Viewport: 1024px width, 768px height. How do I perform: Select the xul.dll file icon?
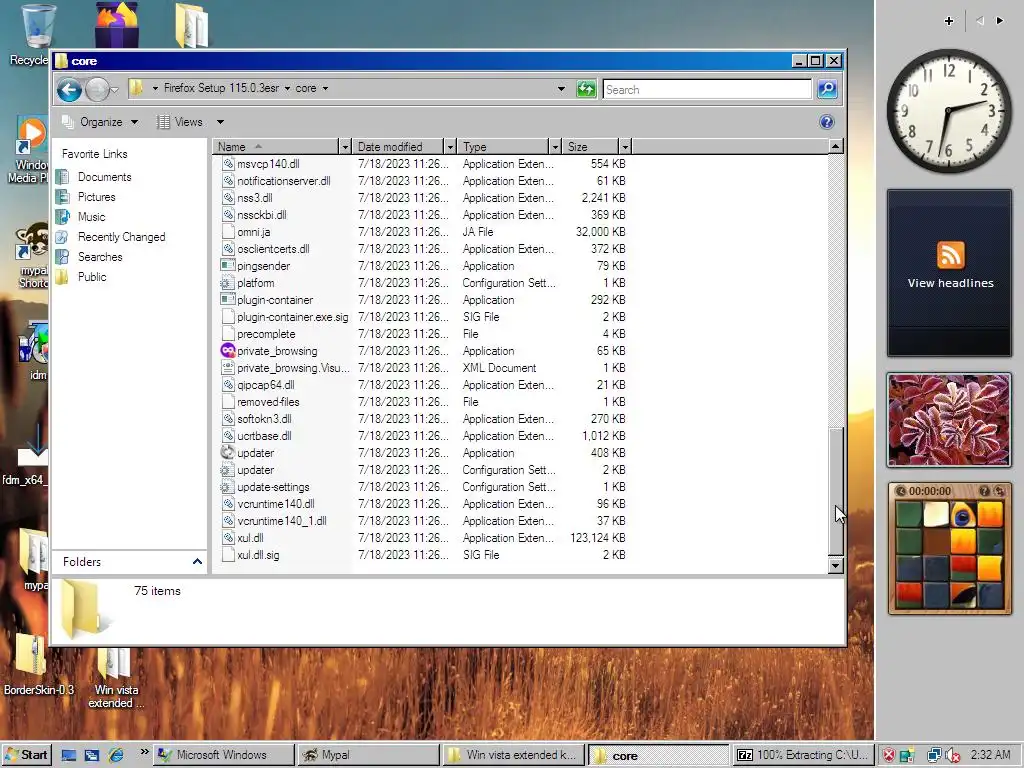(227, 537)
